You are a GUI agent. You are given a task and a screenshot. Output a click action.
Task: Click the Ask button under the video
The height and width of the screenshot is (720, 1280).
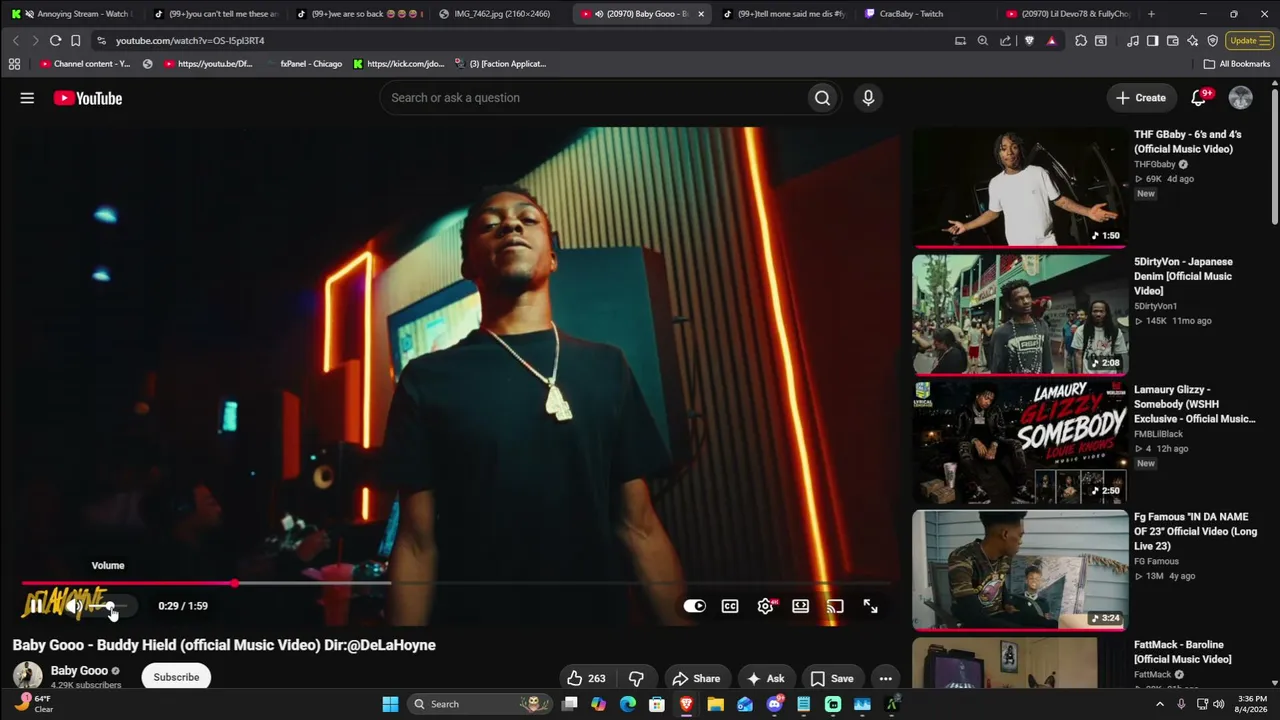(x=765, y=678)
